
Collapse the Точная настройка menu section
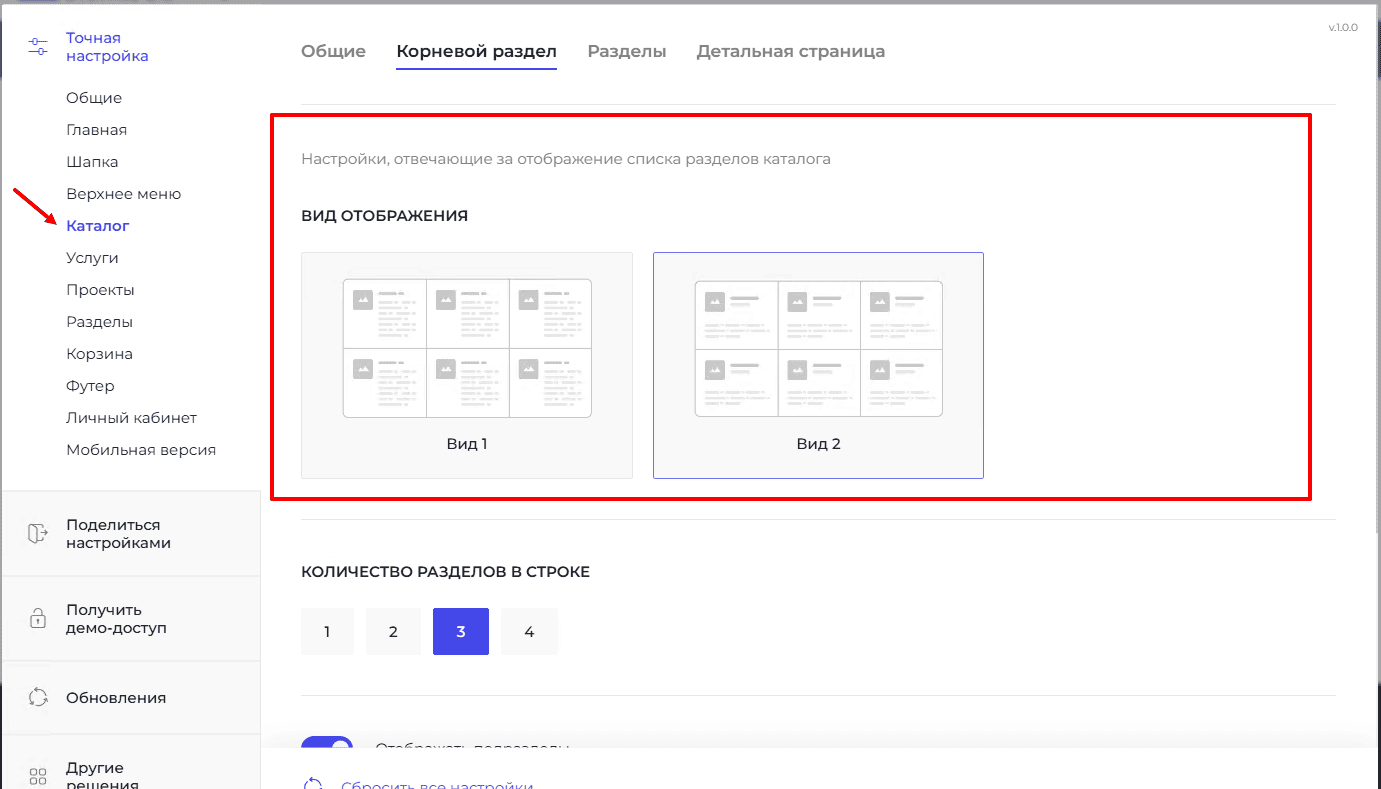(x=107, y=47)
